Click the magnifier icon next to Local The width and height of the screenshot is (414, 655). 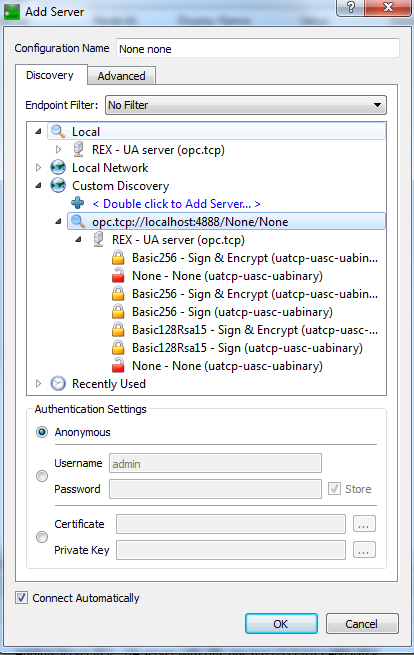58,132
